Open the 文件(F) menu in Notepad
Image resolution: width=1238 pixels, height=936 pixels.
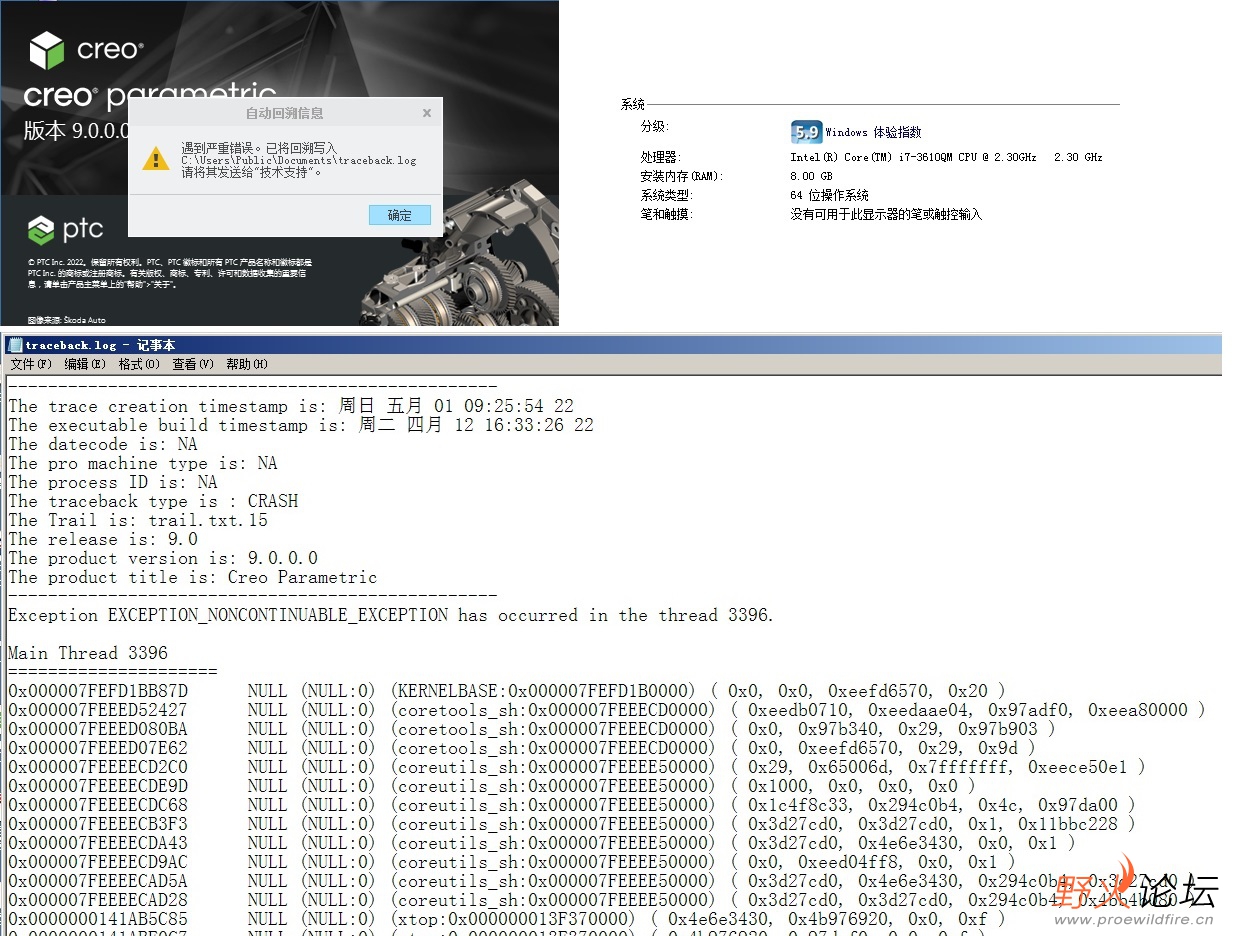point(29,364)
